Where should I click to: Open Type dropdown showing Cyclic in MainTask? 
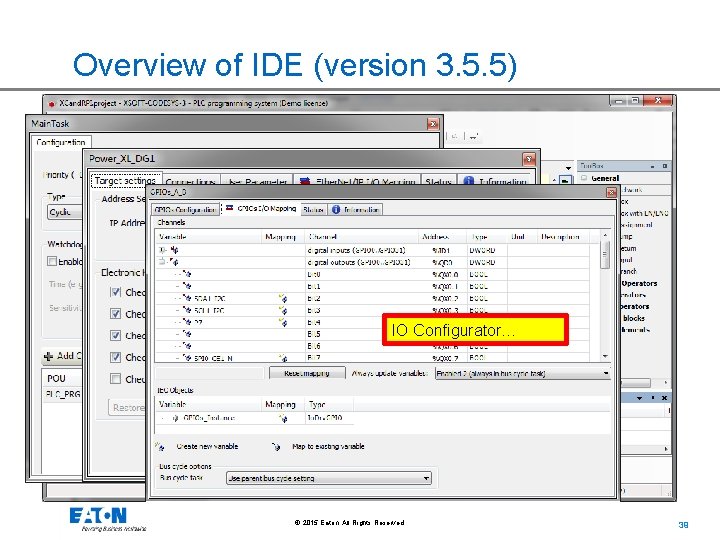[x=65, y=212]
